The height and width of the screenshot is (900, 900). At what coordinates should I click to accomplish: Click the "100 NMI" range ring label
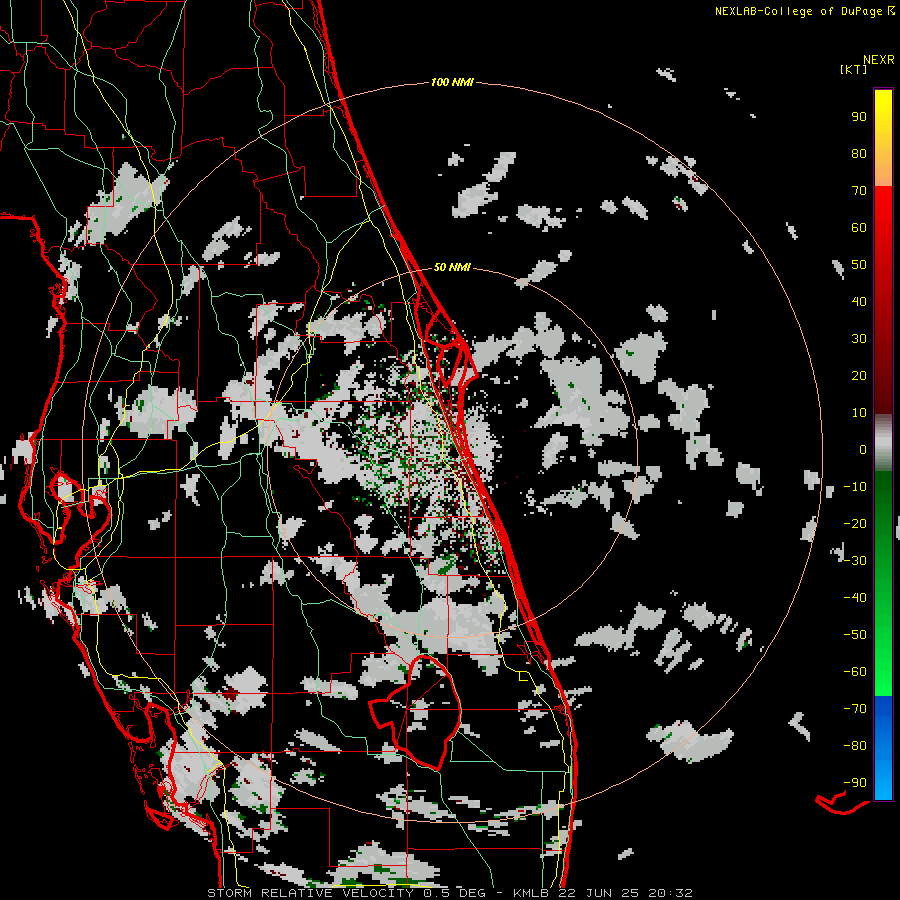(452, 83)
